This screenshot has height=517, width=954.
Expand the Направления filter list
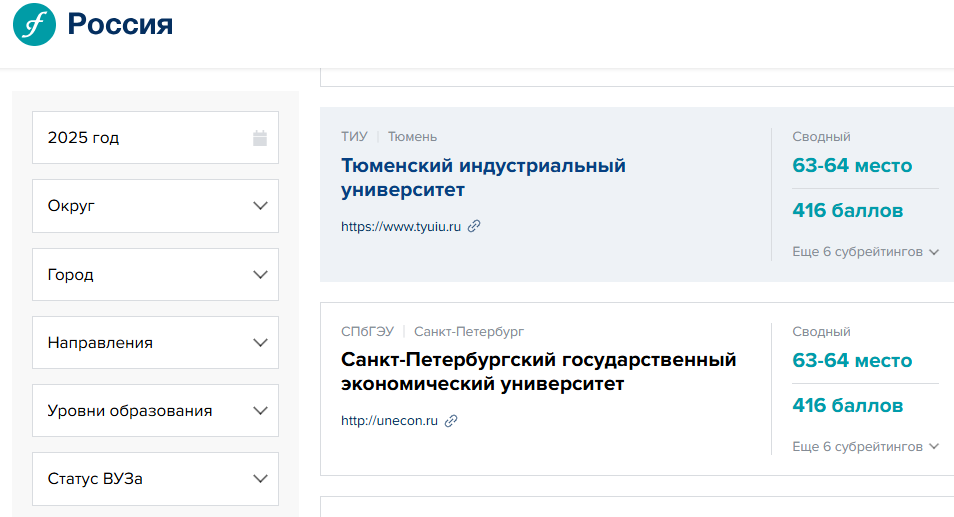click(x=155, y=342)
